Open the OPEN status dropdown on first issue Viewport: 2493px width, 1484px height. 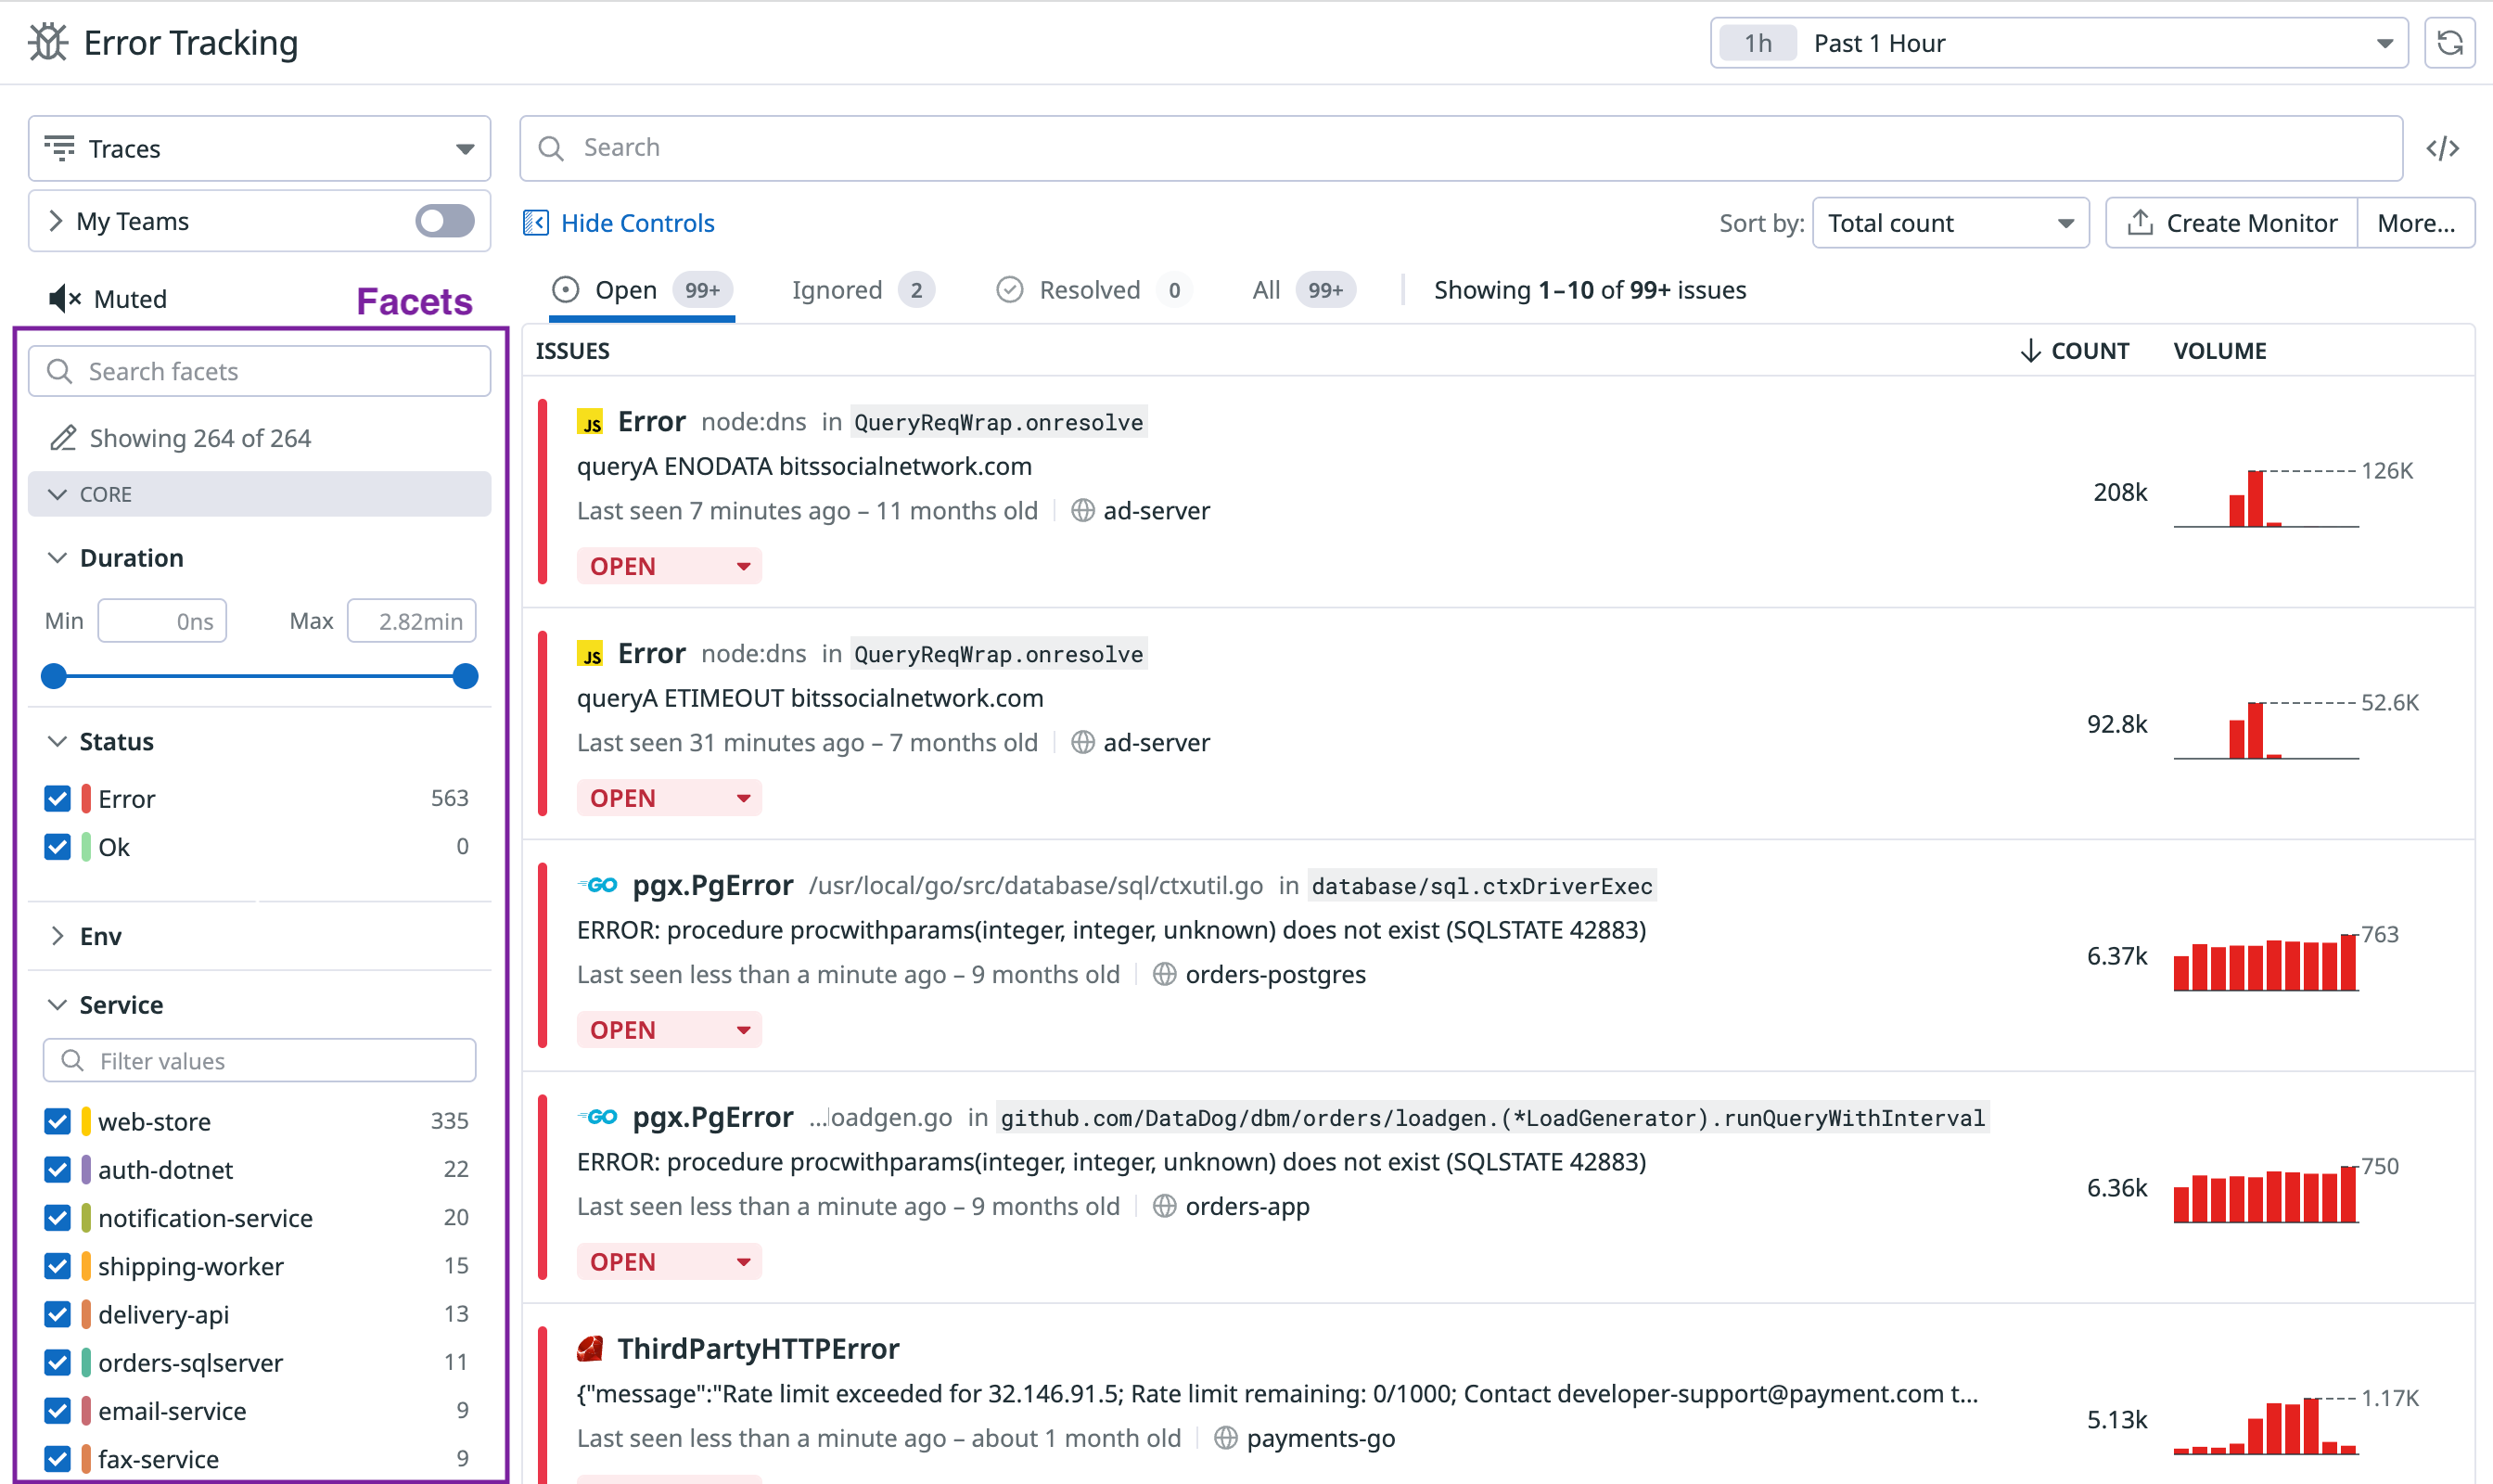point(668,566)
